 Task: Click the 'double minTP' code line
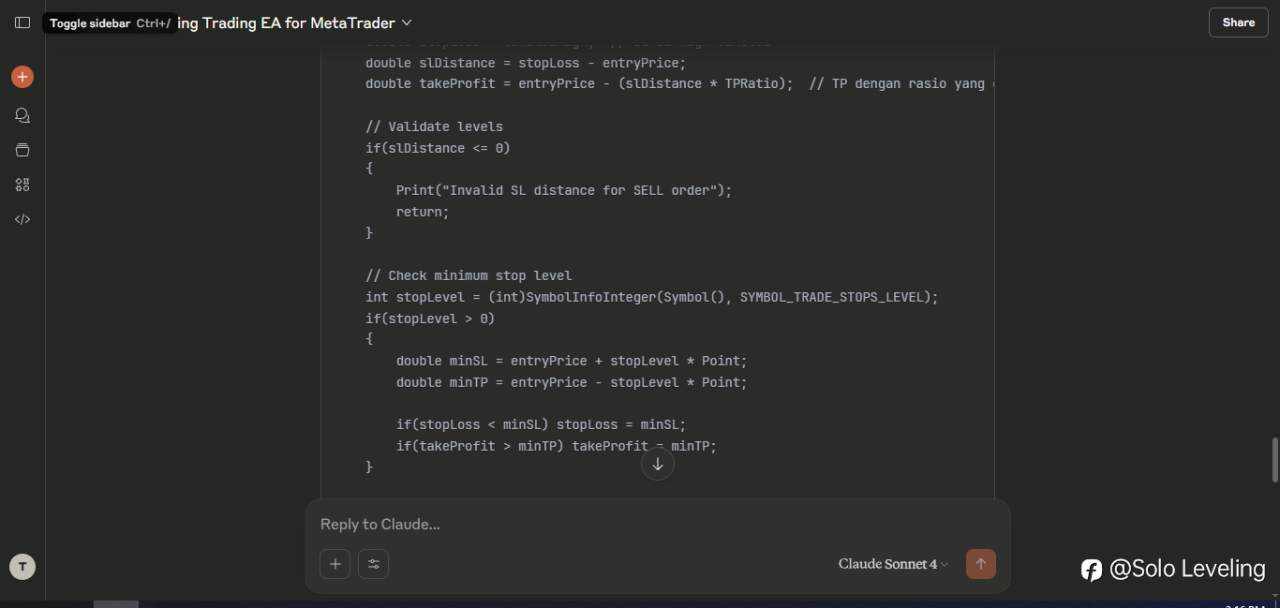pos(572,382)
